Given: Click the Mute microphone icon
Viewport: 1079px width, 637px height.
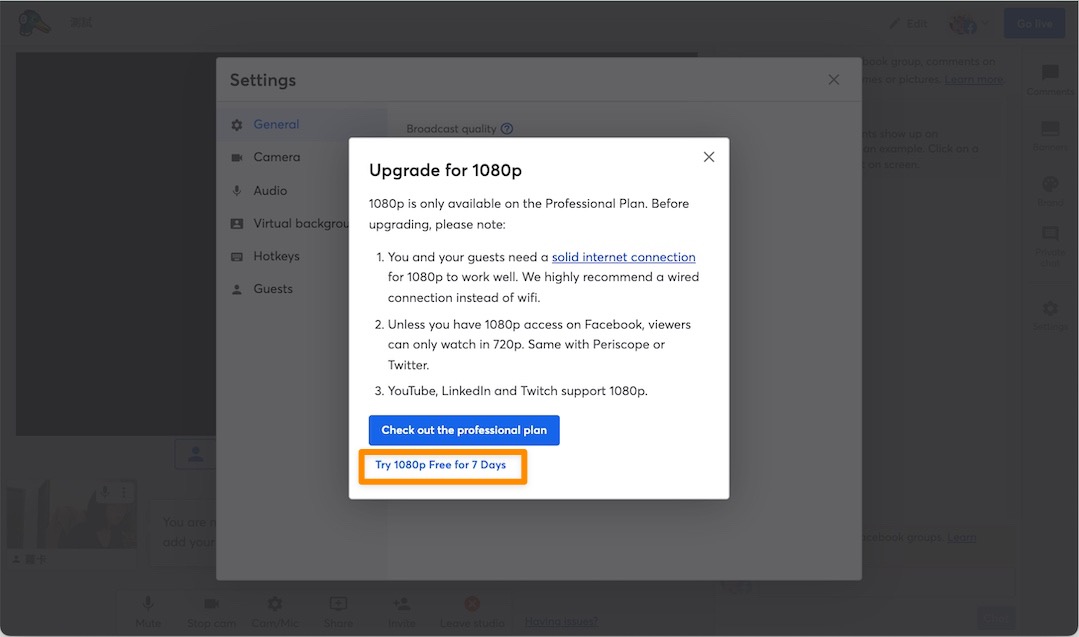Looking at the screenshot, I should [x=148, y=604].
